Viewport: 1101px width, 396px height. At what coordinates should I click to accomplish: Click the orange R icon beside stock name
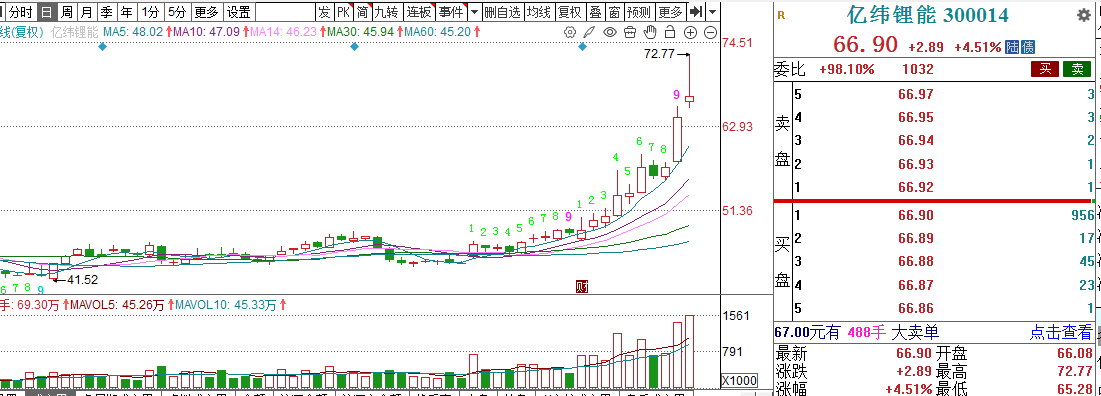coord(782,15)
